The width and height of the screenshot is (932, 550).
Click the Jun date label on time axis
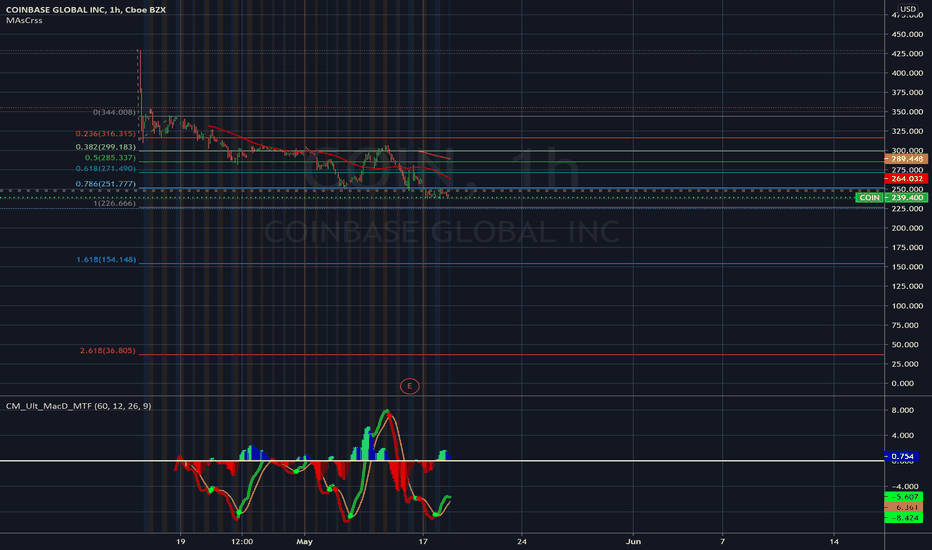click(633, 542)
